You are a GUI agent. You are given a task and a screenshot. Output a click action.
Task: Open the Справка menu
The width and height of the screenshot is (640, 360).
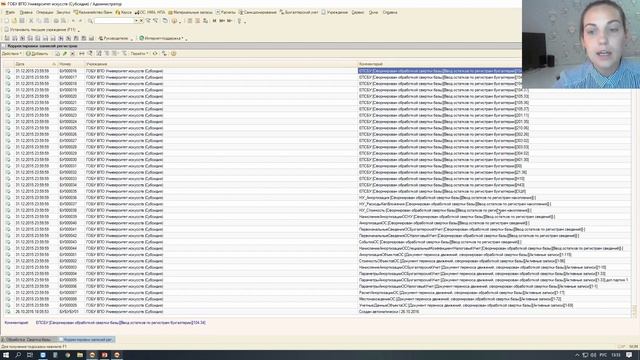click(390, 12)
